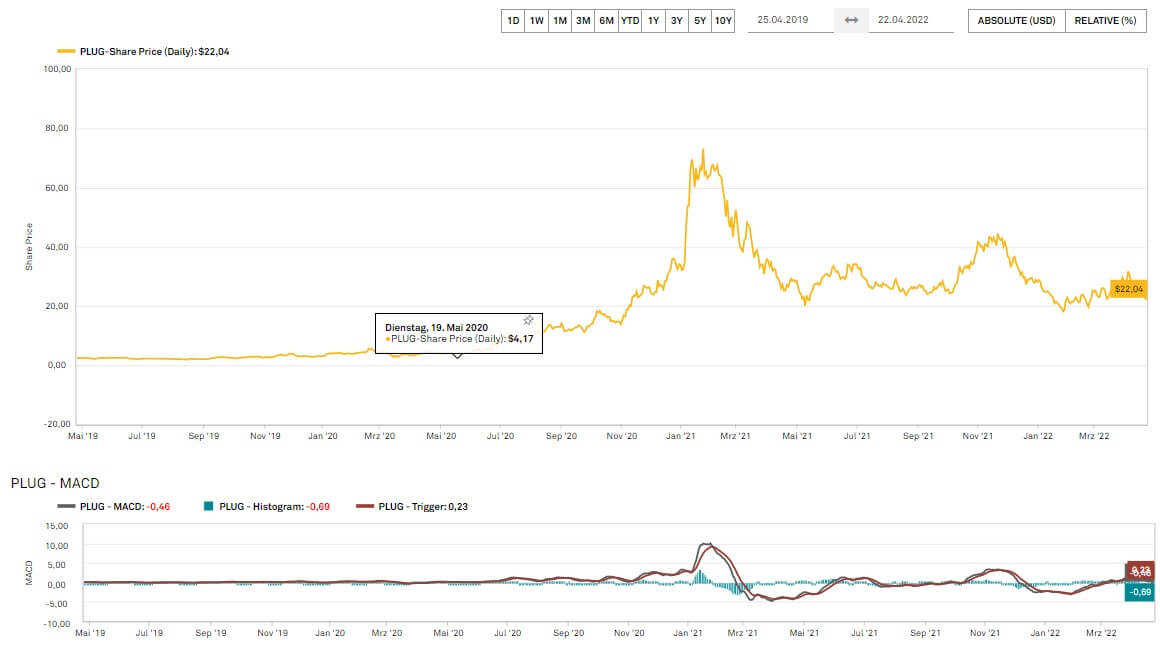Edit the start date field 25.04.2019
1160x667 pixels.
[790, 20]
